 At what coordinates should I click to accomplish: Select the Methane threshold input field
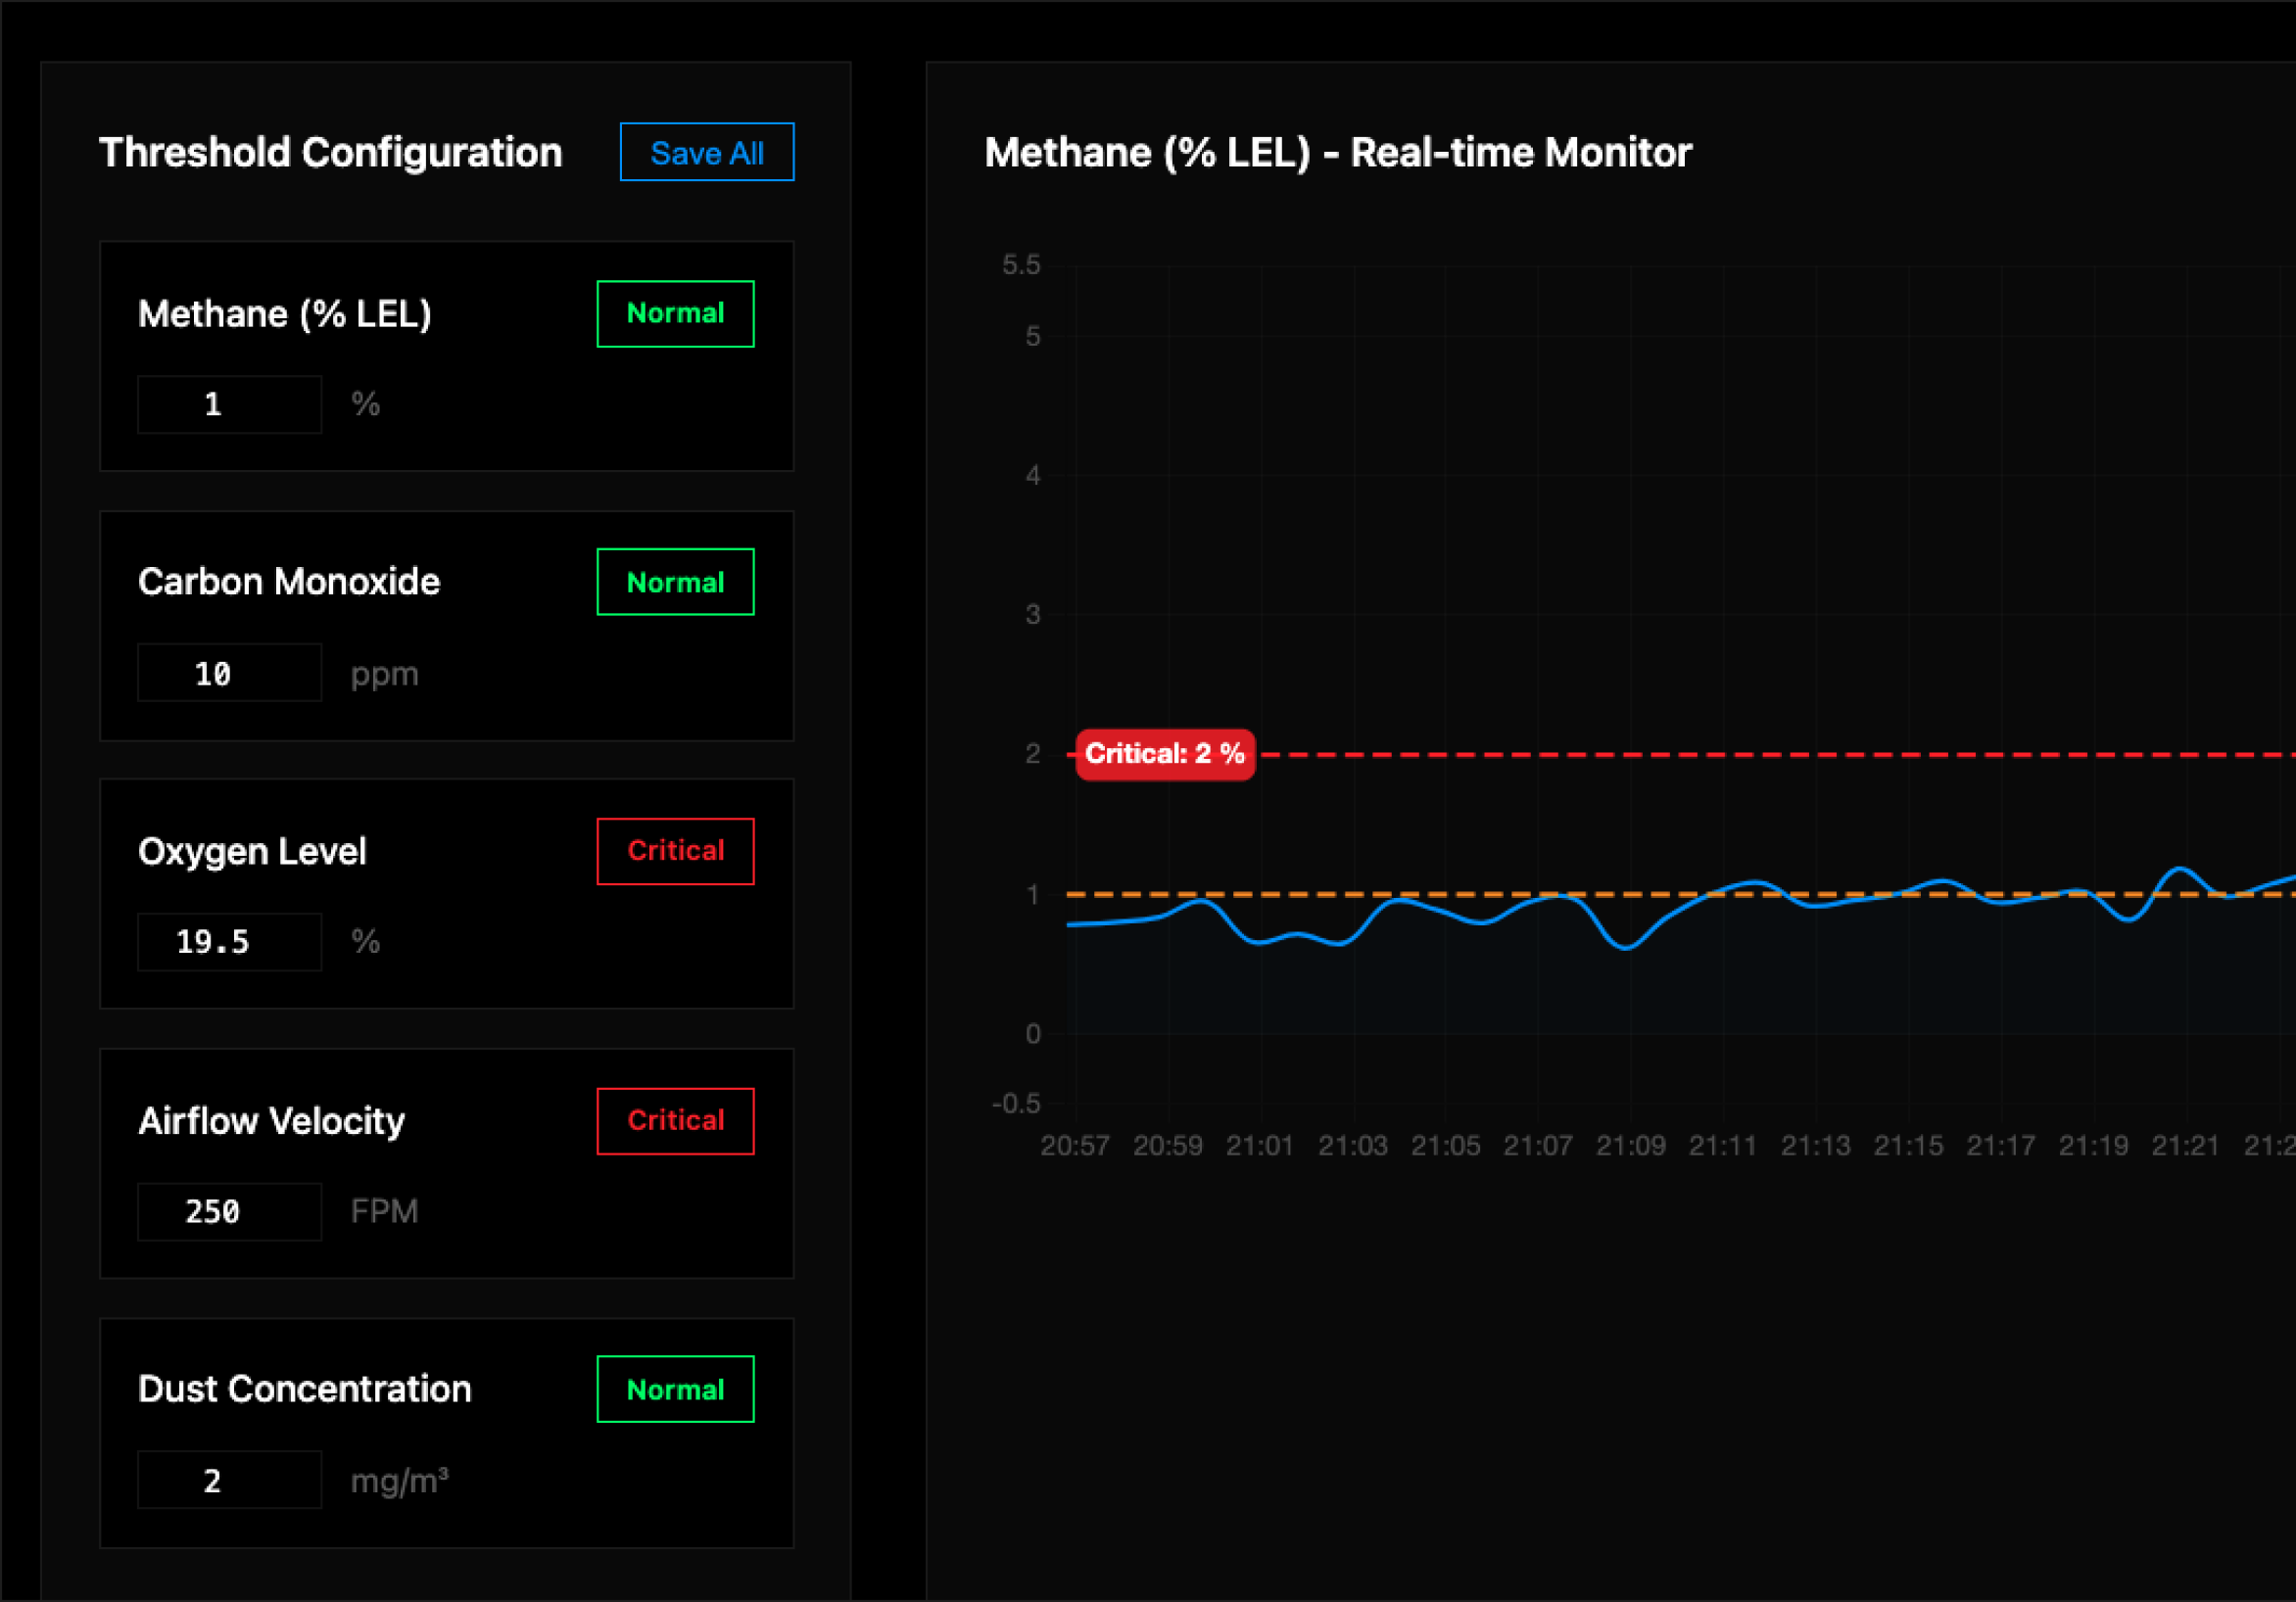tap(228, 403)
